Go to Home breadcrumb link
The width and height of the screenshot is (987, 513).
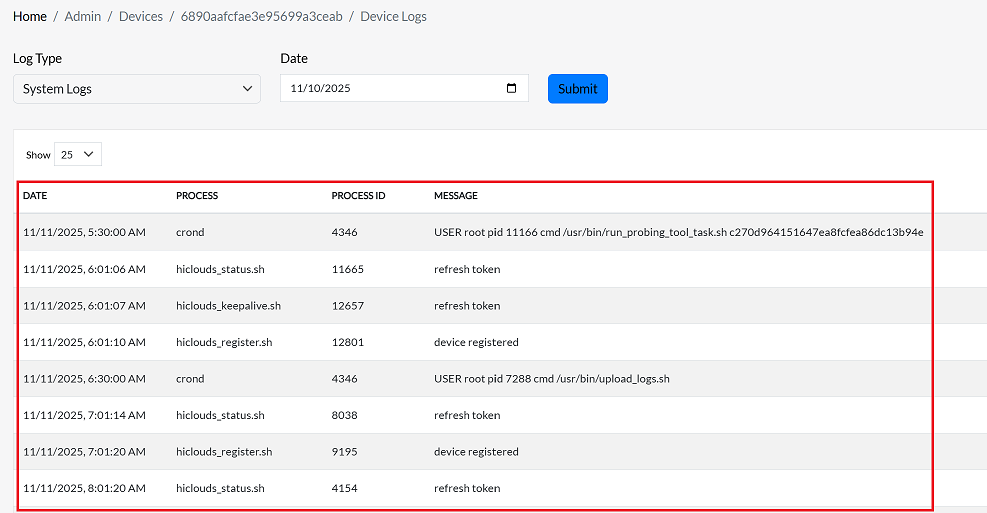(30, 17)
